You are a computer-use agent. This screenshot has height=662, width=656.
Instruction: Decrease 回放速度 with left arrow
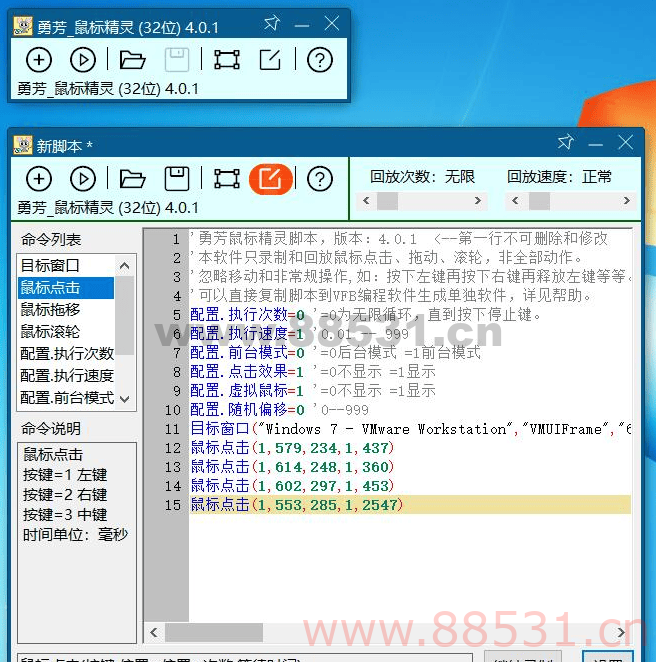pos(515,201)
